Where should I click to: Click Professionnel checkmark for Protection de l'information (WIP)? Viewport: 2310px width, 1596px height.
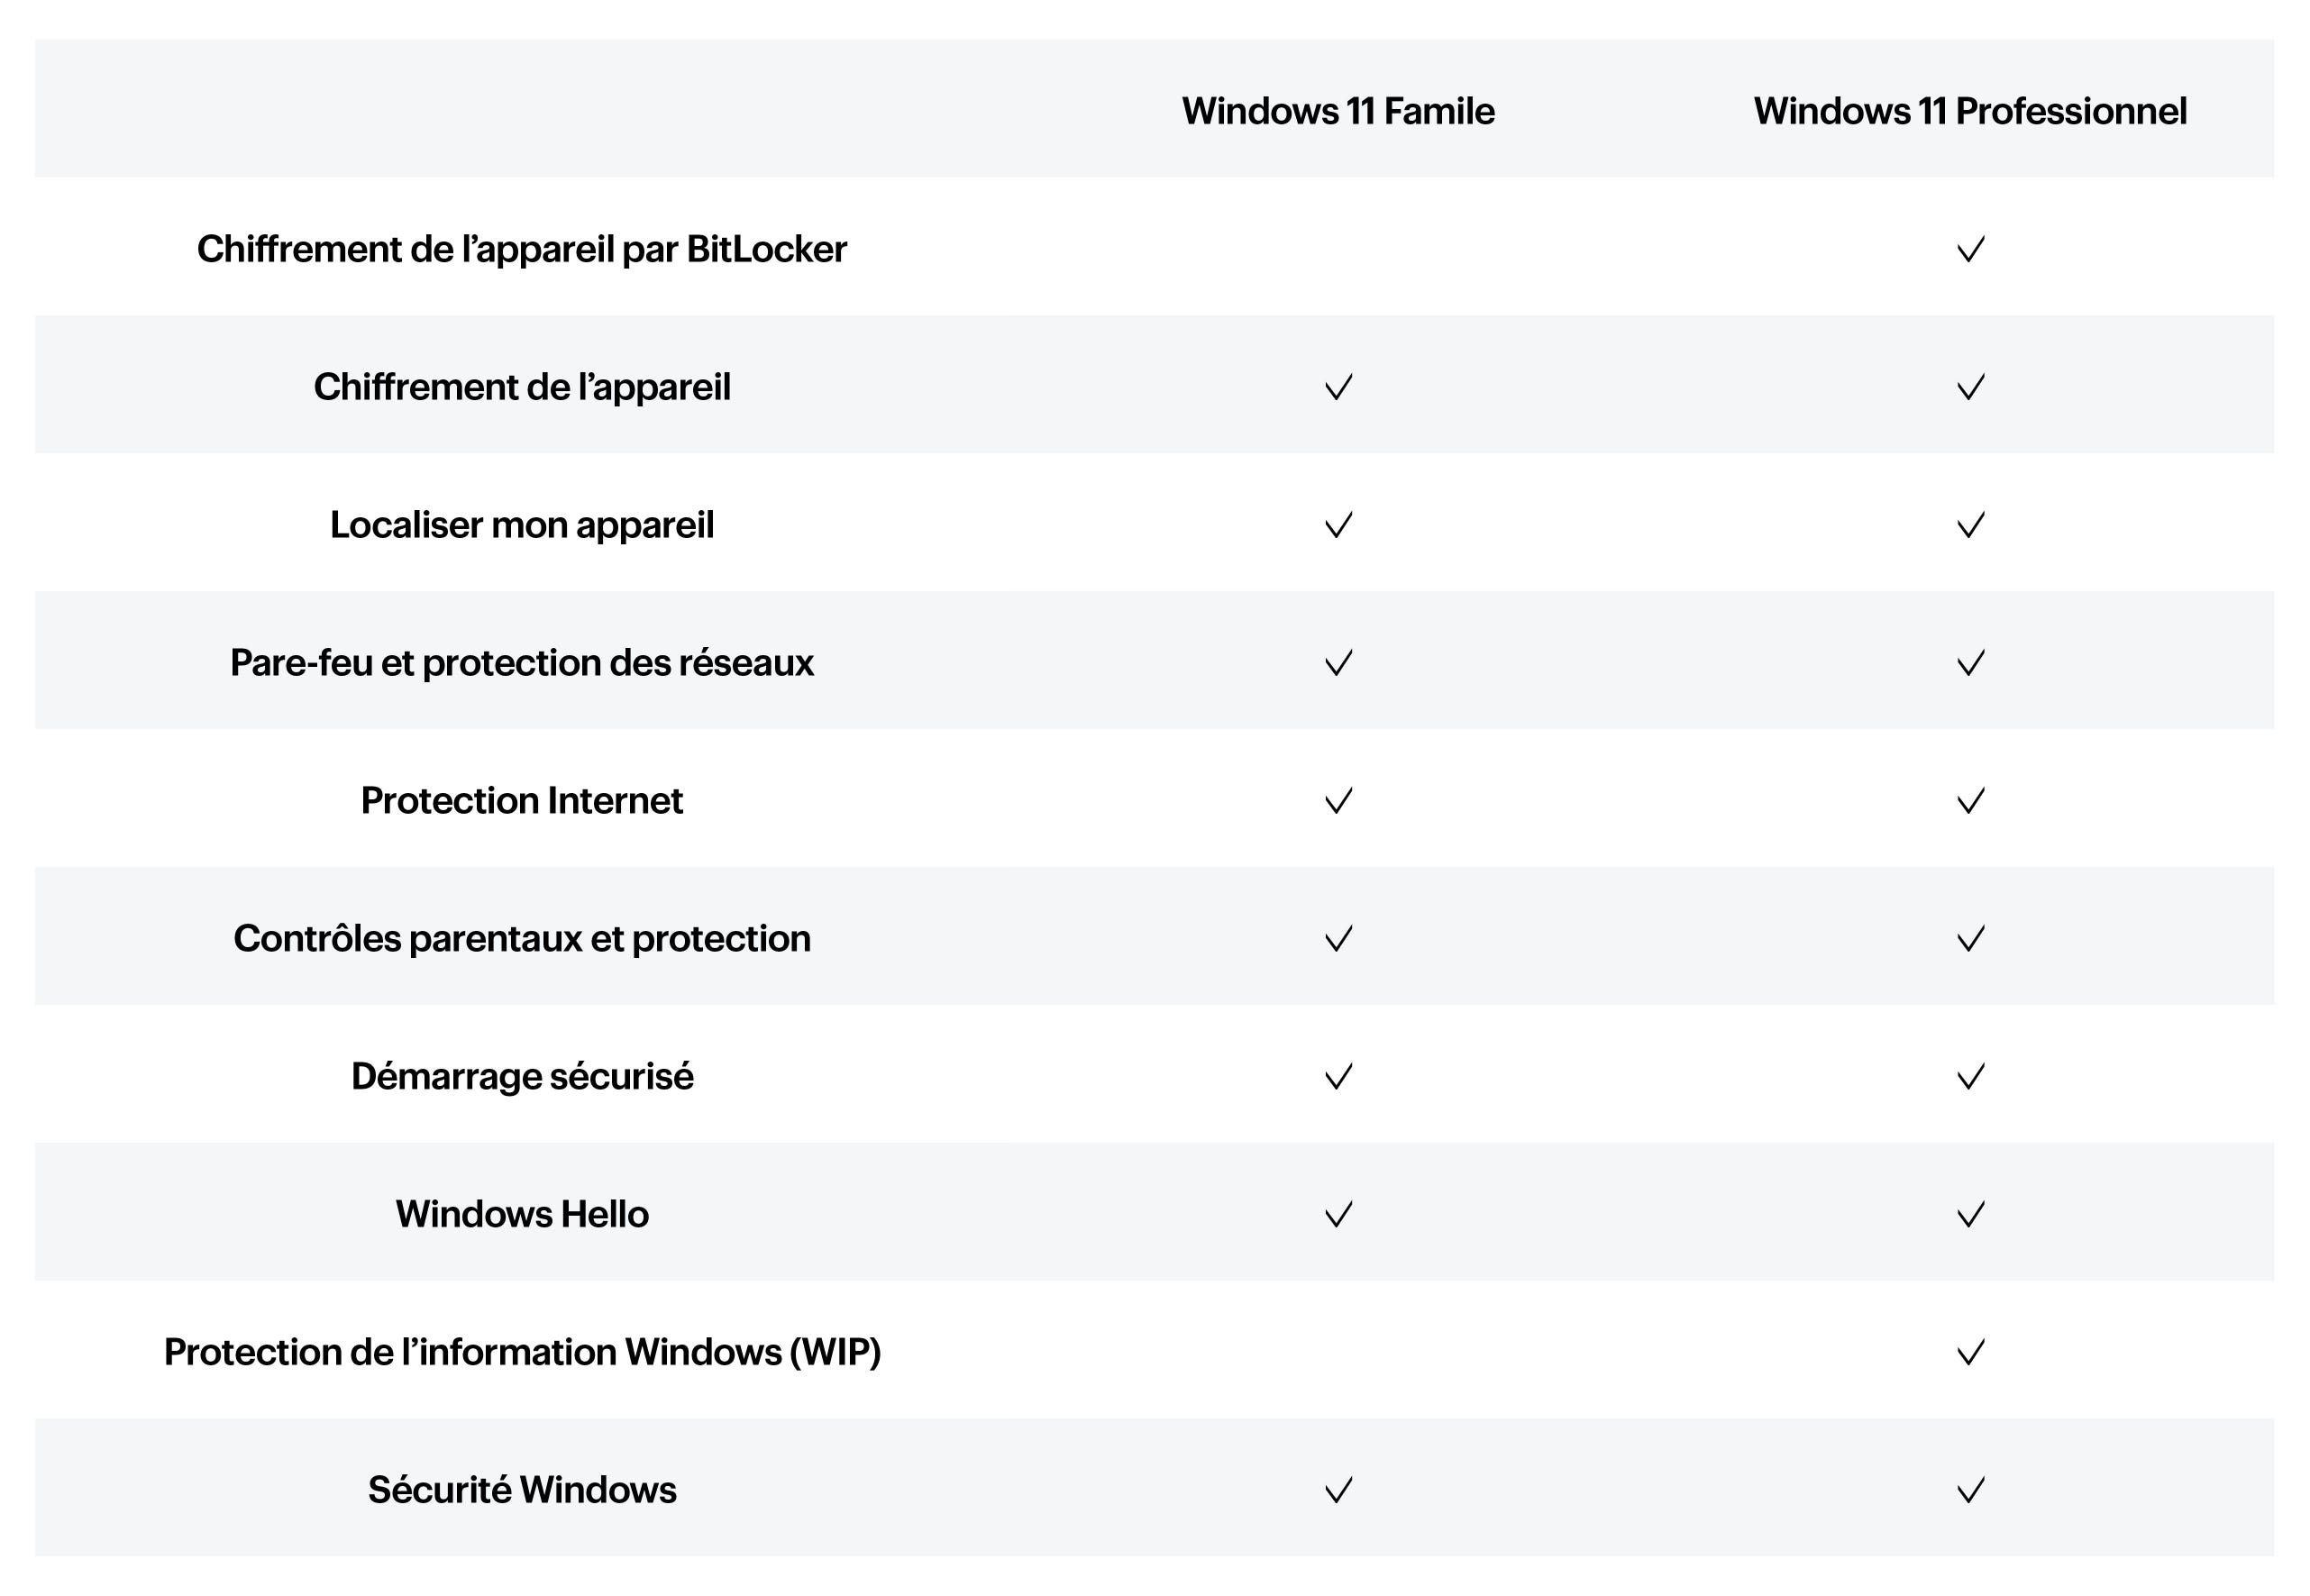[1970, 1353]
